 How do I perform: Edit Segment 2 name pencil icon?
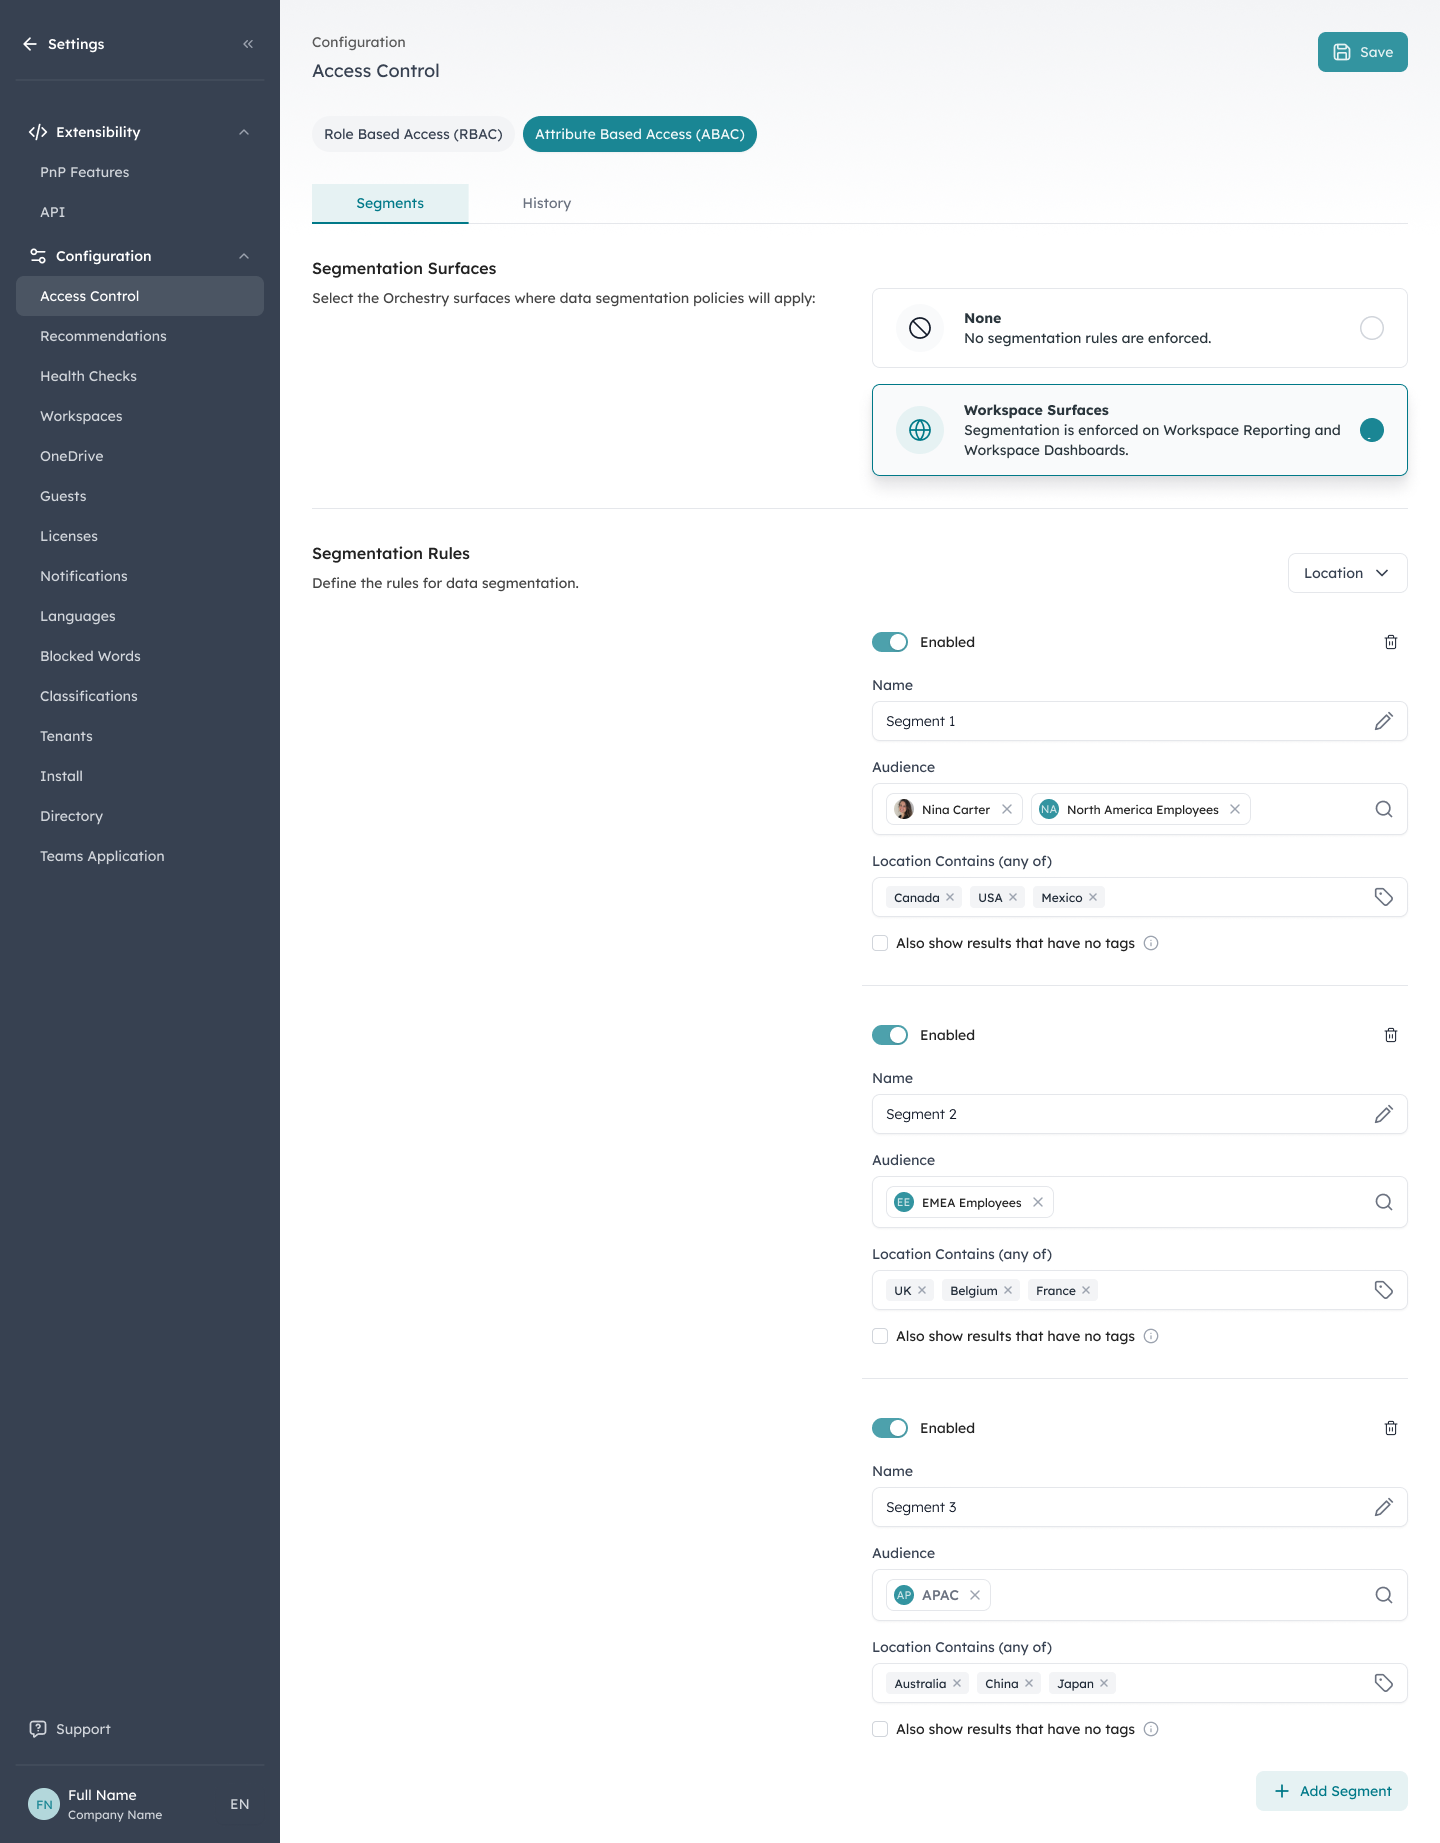pyautogui.click(x=1384, y=1114)
